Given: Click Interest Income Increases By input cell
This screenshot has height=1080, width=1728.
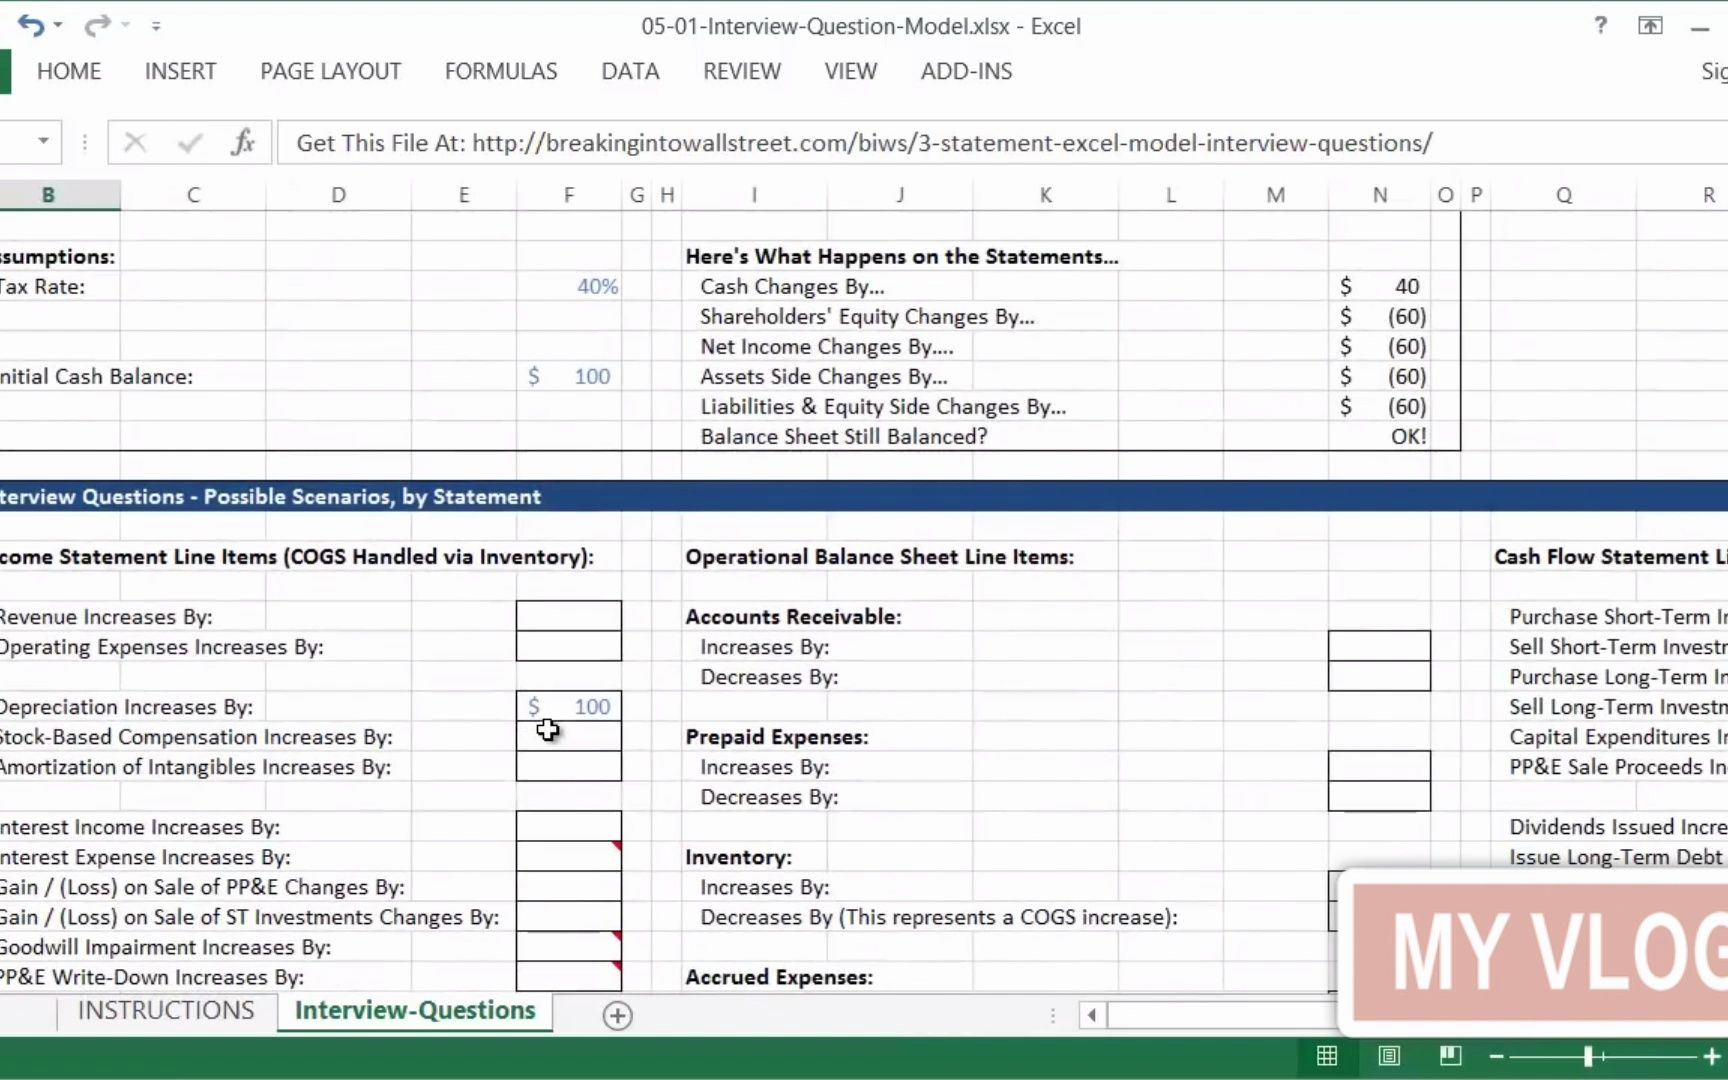Looking at the screenshot, I should pos(569,826).
